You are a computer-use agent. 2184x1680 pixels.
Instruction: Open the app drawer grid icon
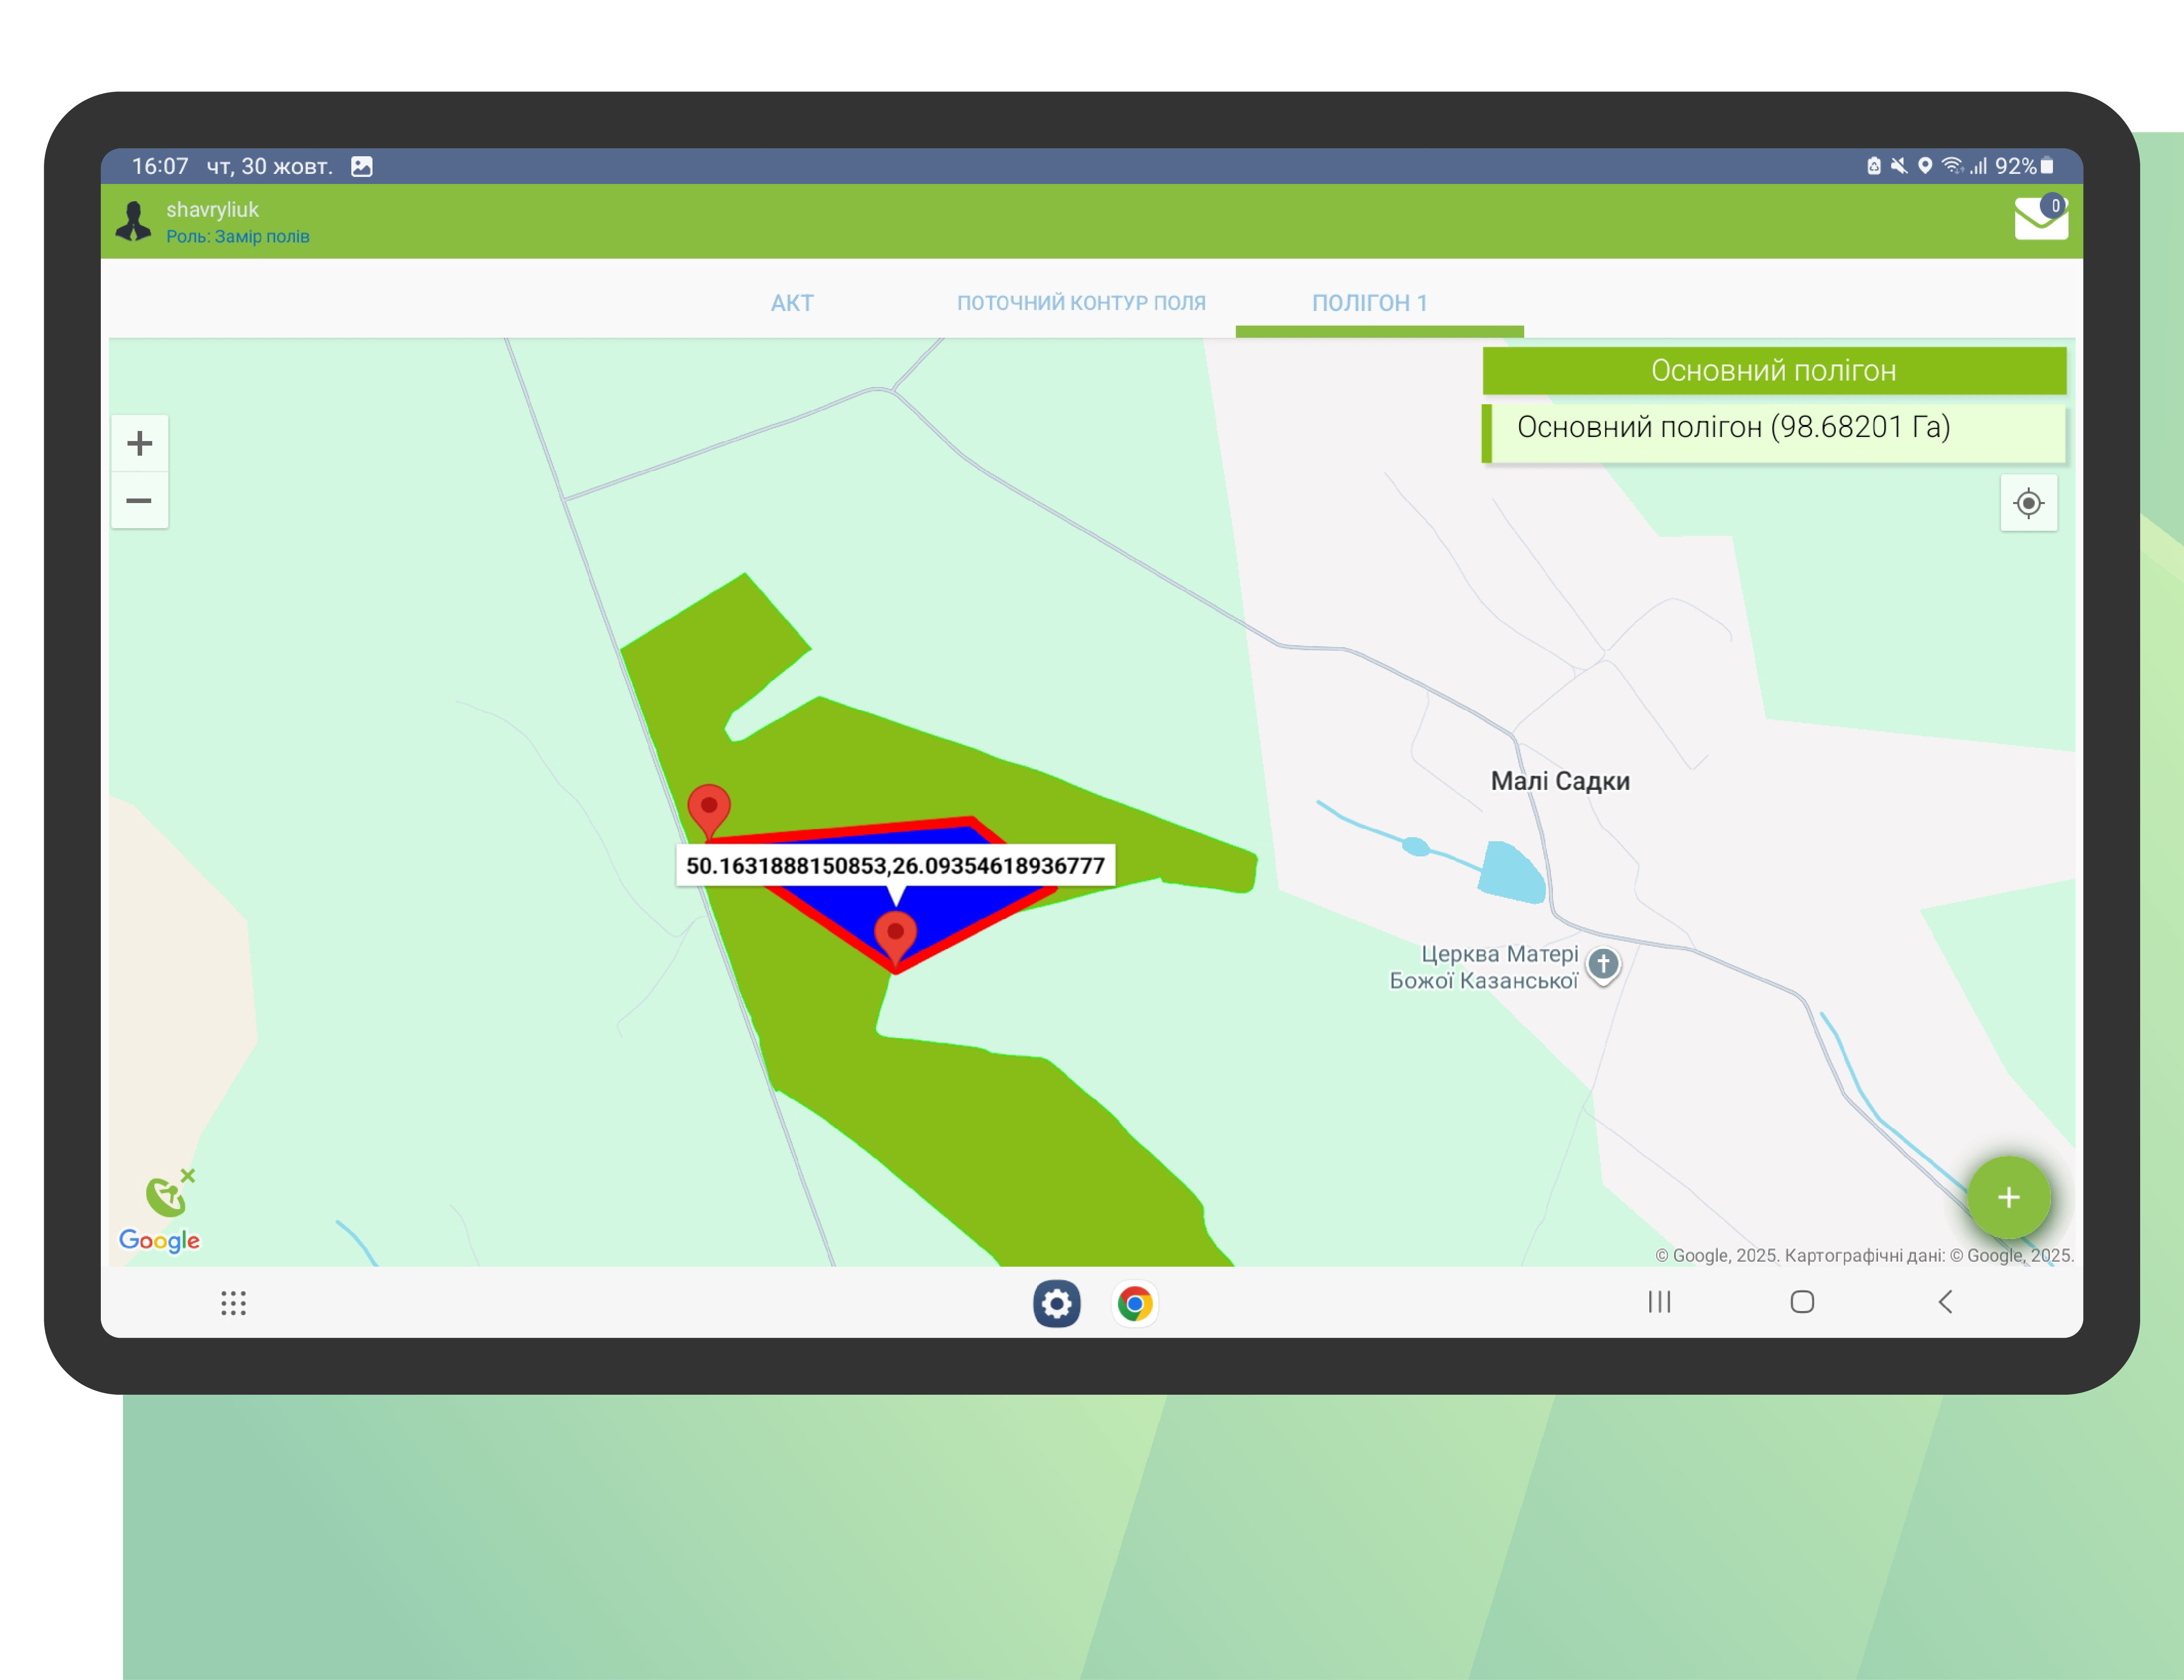pyautogui.click(x=233, y=1302)
